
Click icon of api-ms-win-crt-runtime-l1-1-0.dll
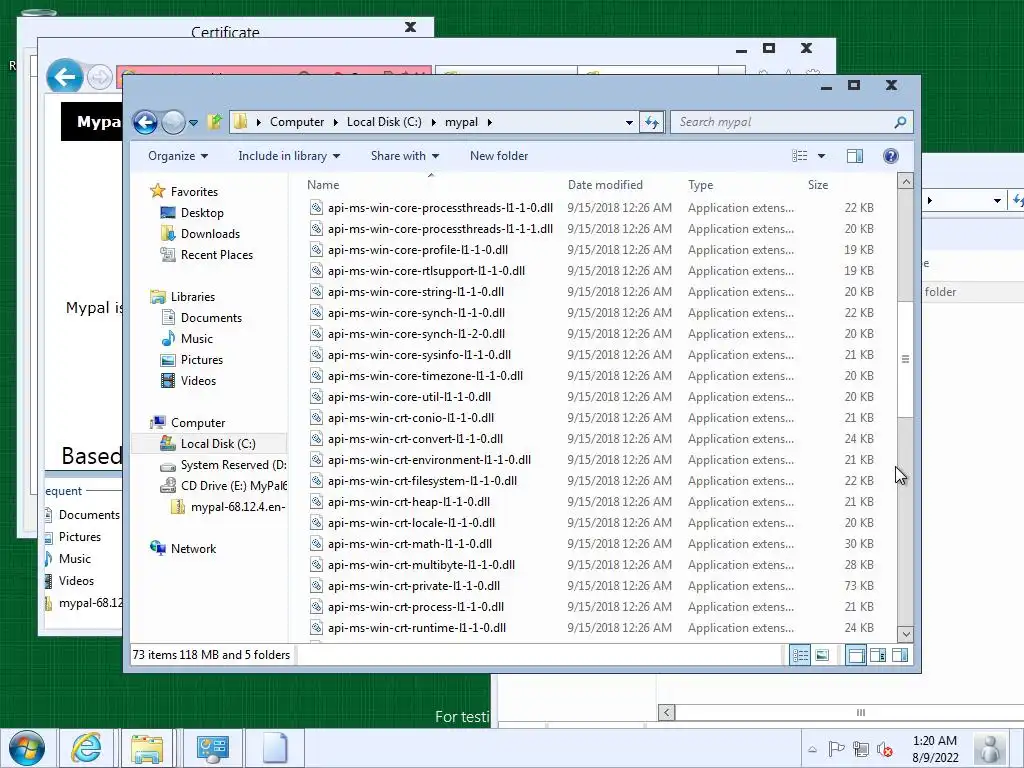316,628
